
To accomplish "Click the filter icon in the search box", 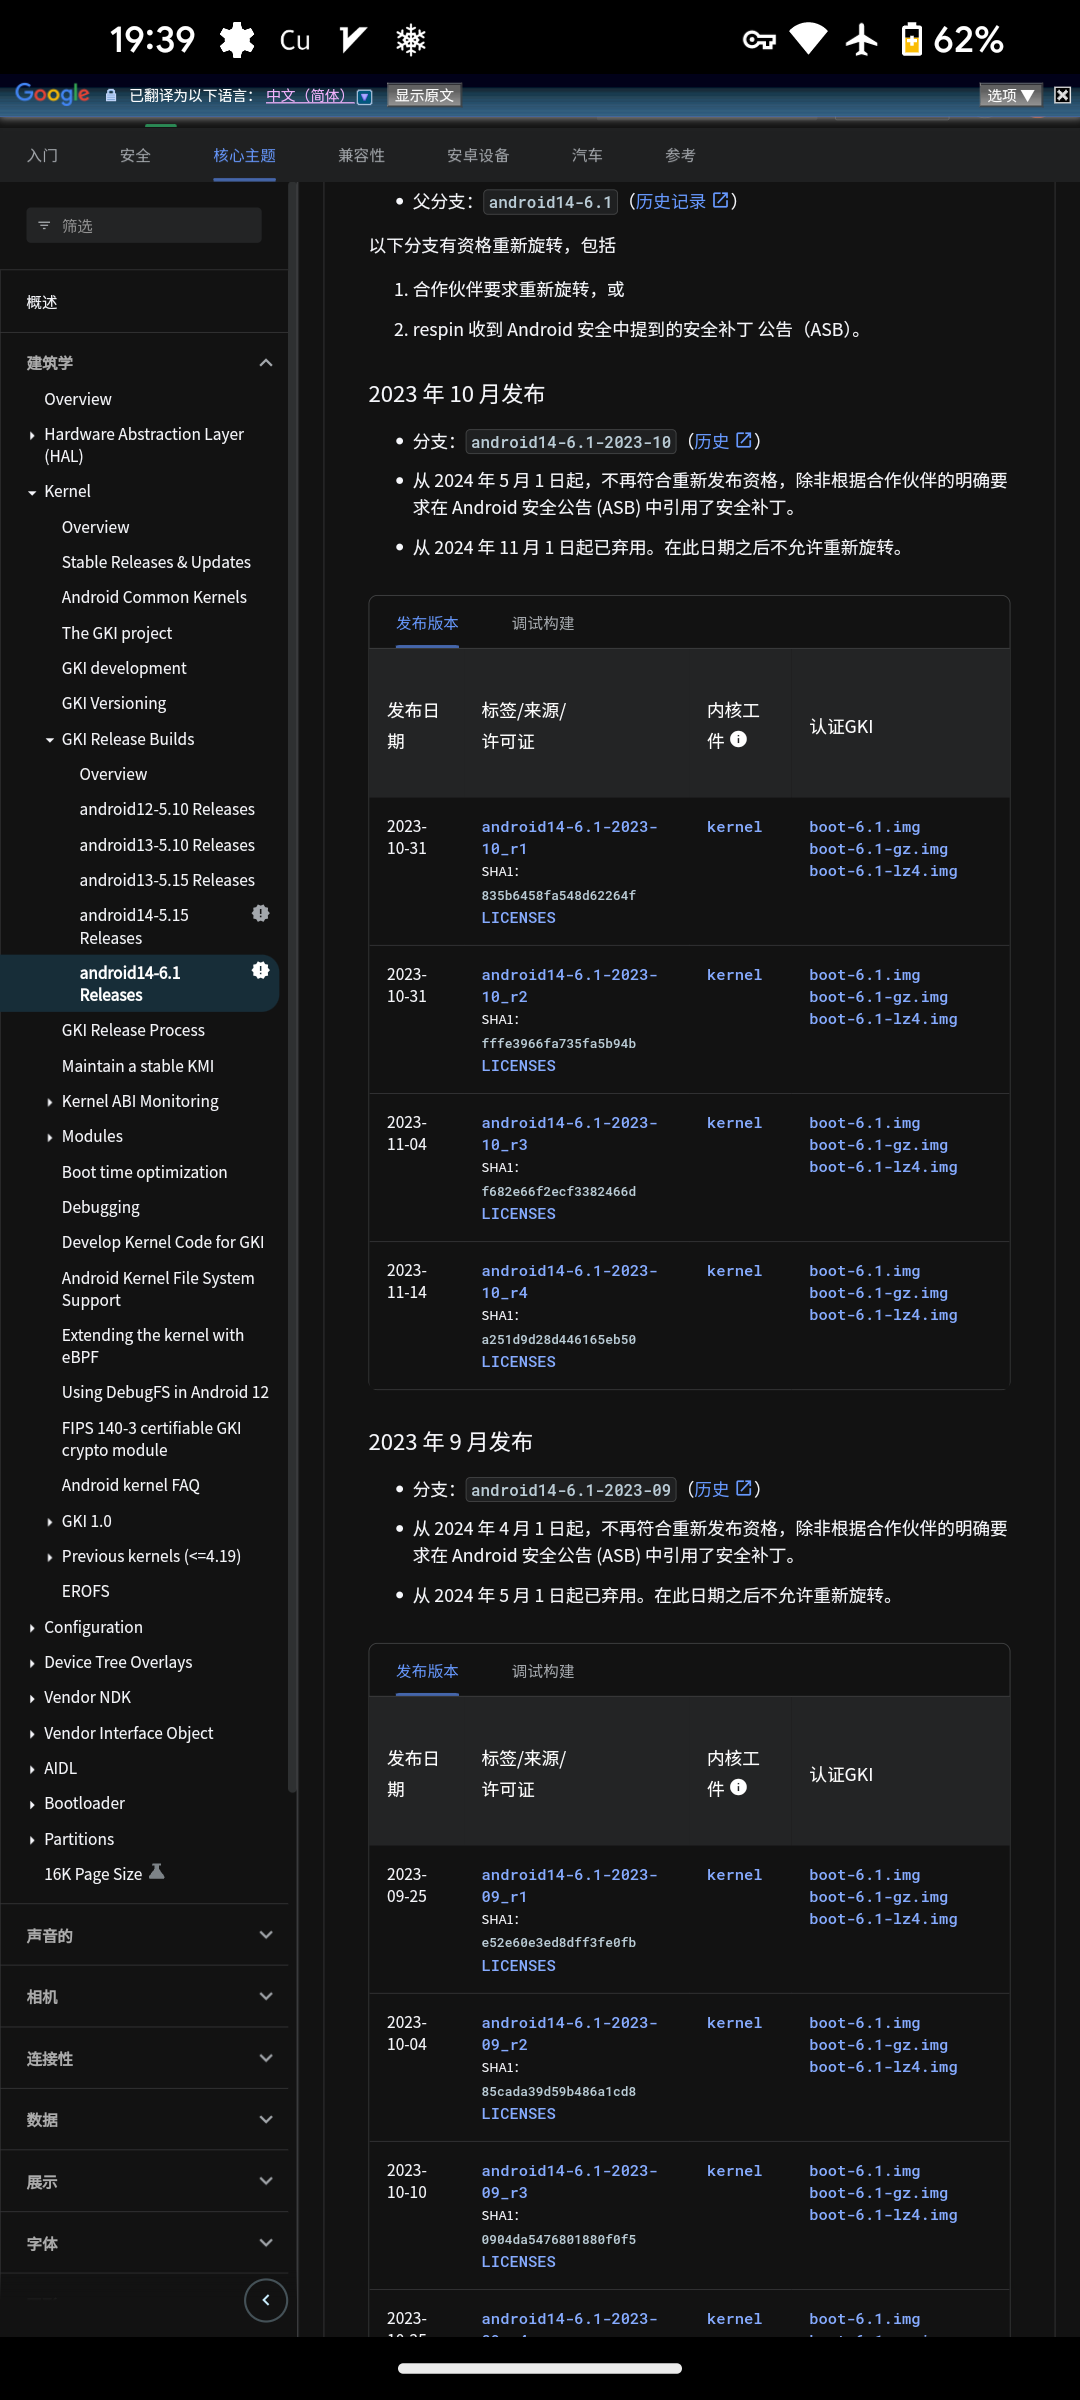I will pyautogui.click(x=44, y=226).
